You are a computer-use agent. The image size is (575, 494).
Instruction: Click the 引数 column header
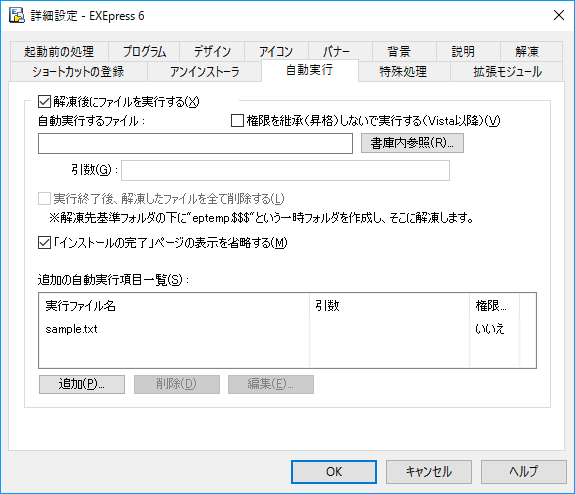coord(389,305)
